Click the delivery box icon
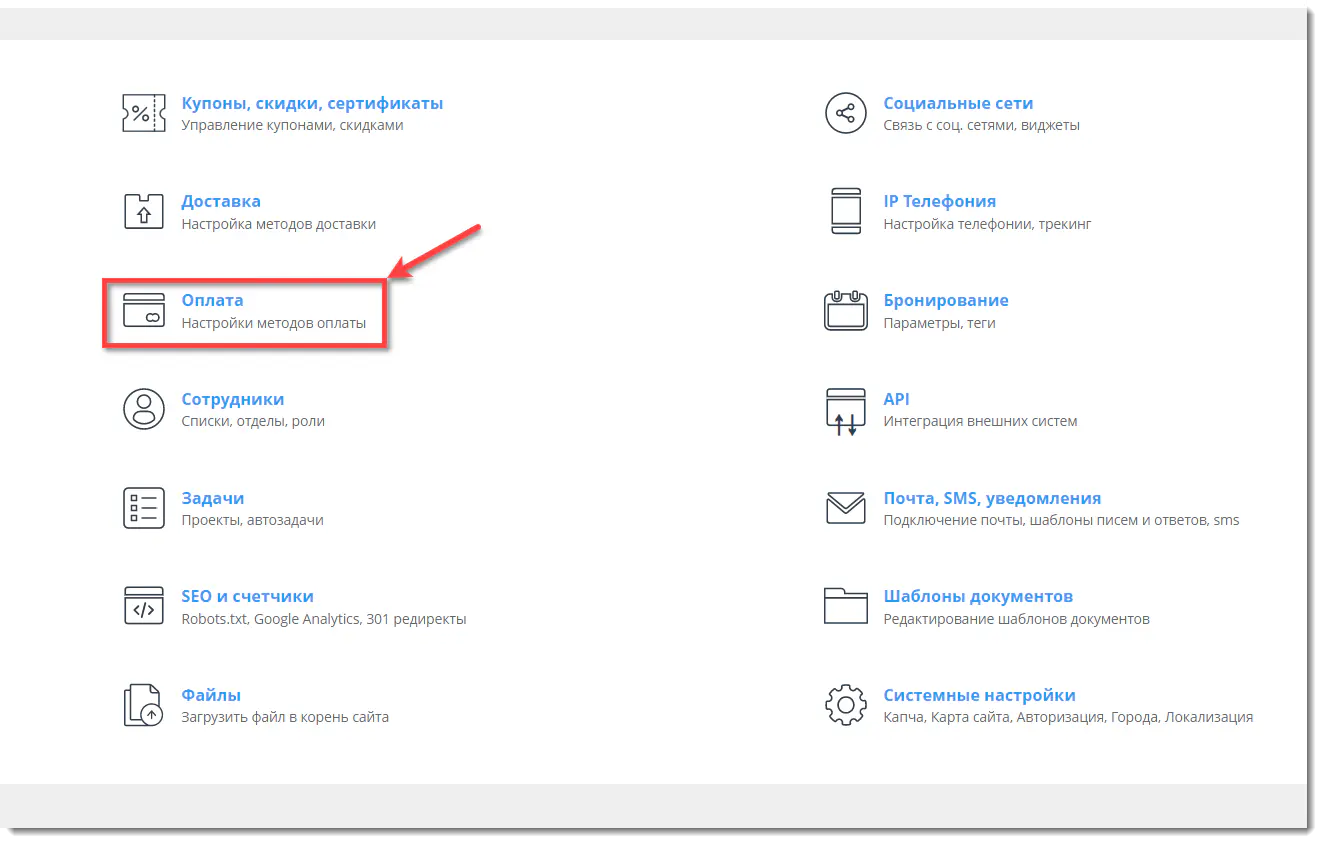The width and height of the screenshot is (1322, 843). 143,211
